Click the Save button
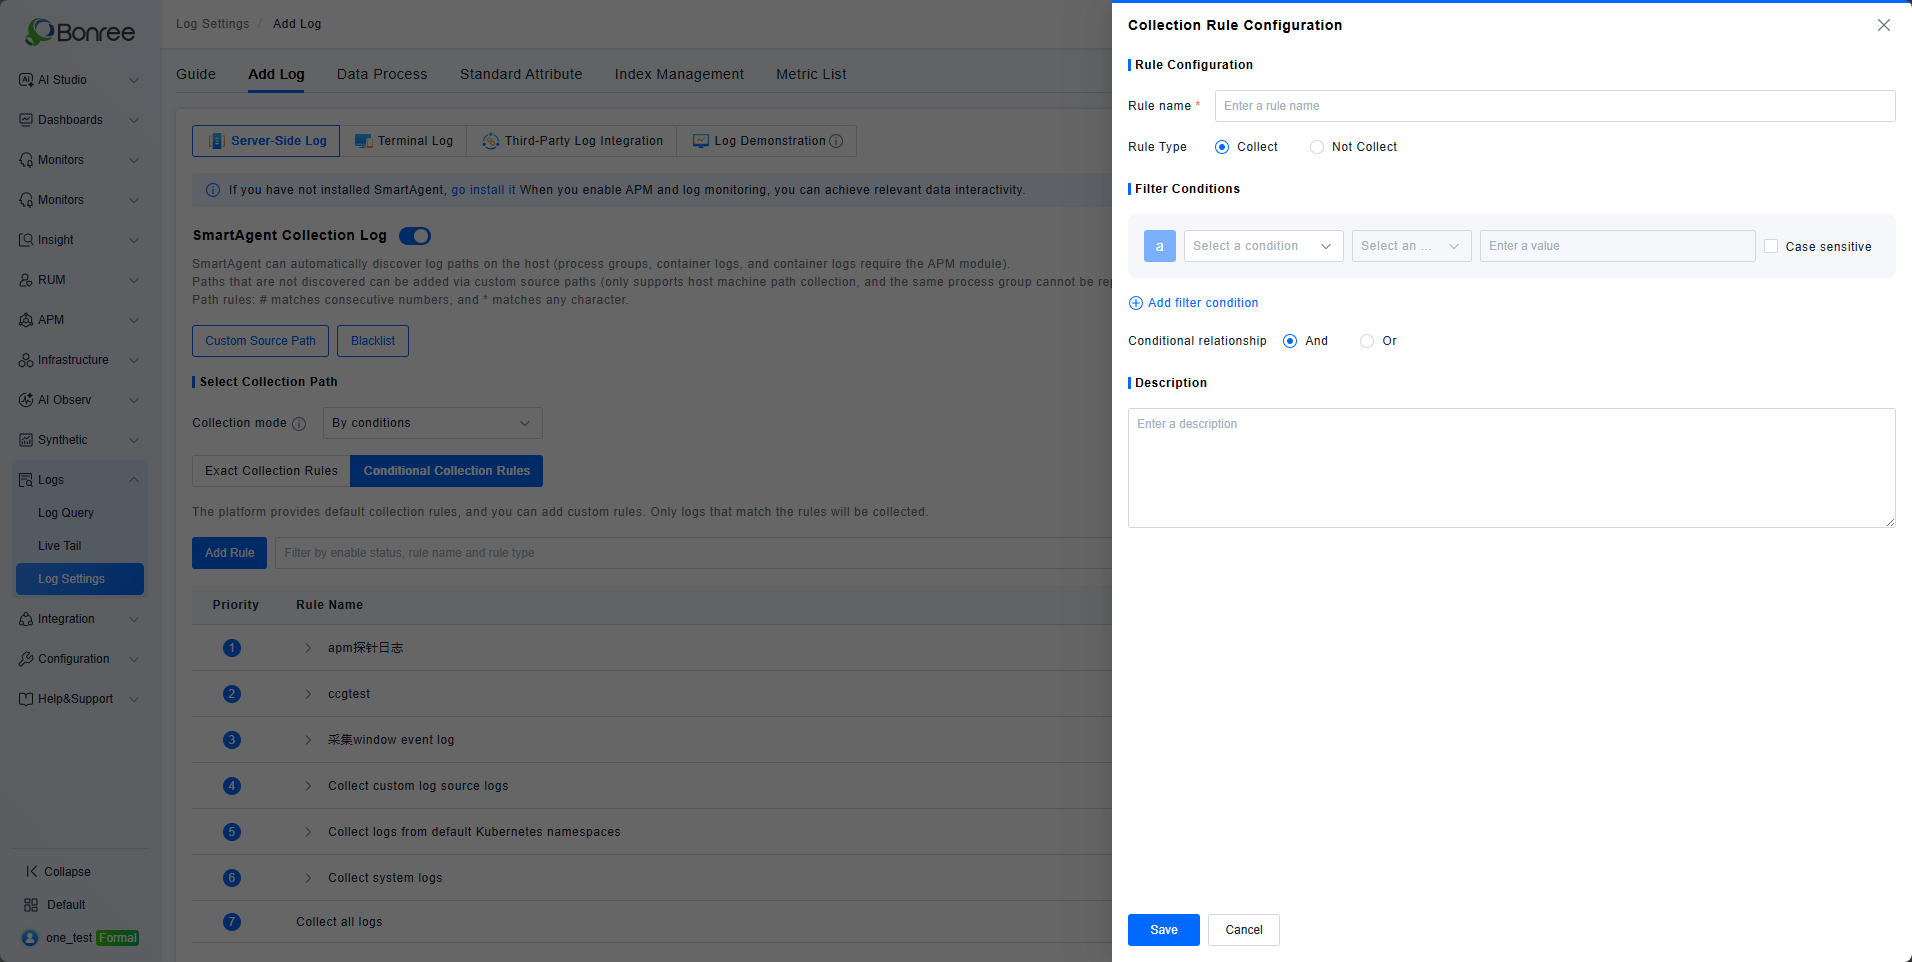Image resolution: width=1912 pixels, height=962 pixels. [x=1164, y=930]
